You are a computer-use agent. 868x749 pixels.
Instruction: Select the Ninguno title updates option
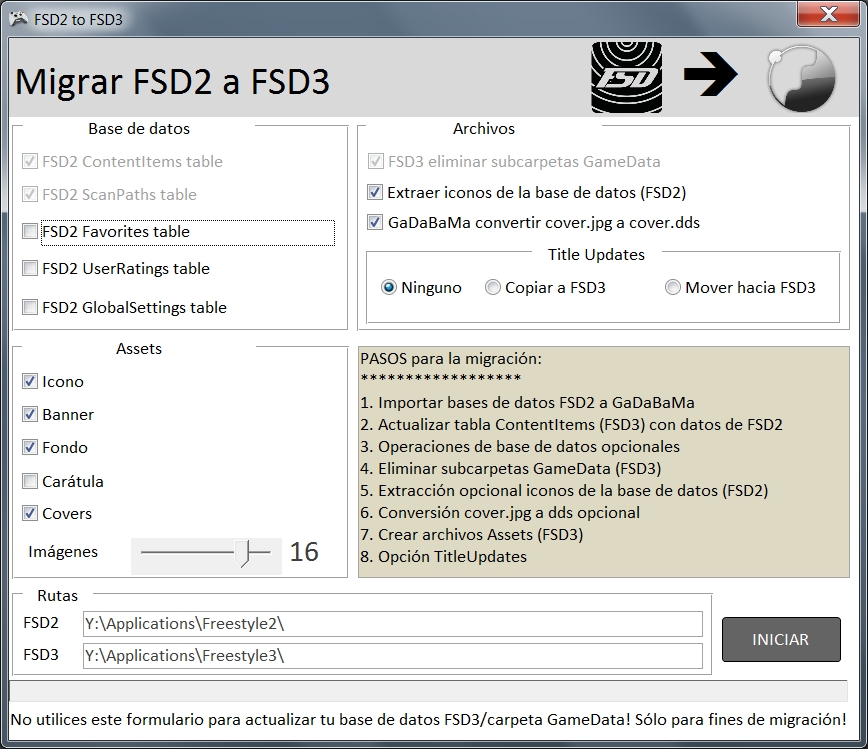click(389, 287)
